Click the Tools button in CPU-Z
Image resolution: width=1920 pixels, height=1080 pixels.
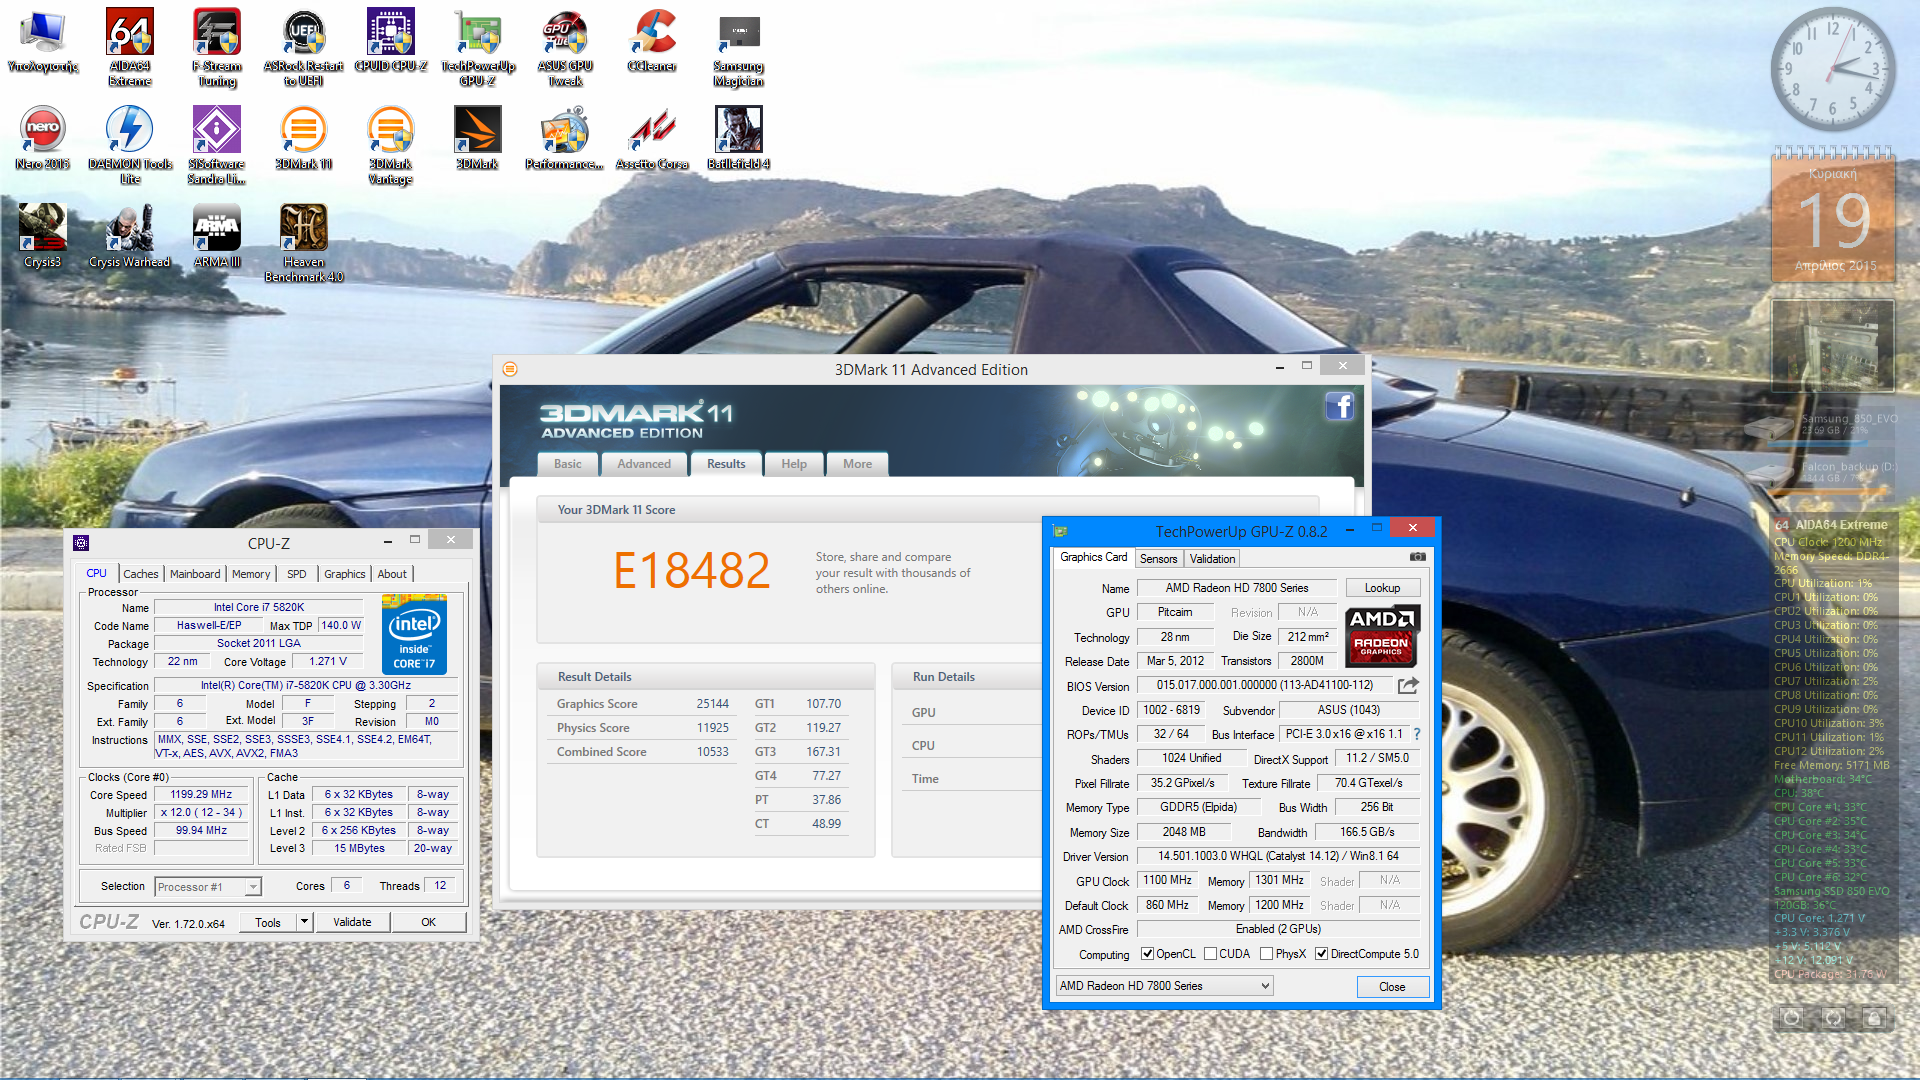[268, 922]
